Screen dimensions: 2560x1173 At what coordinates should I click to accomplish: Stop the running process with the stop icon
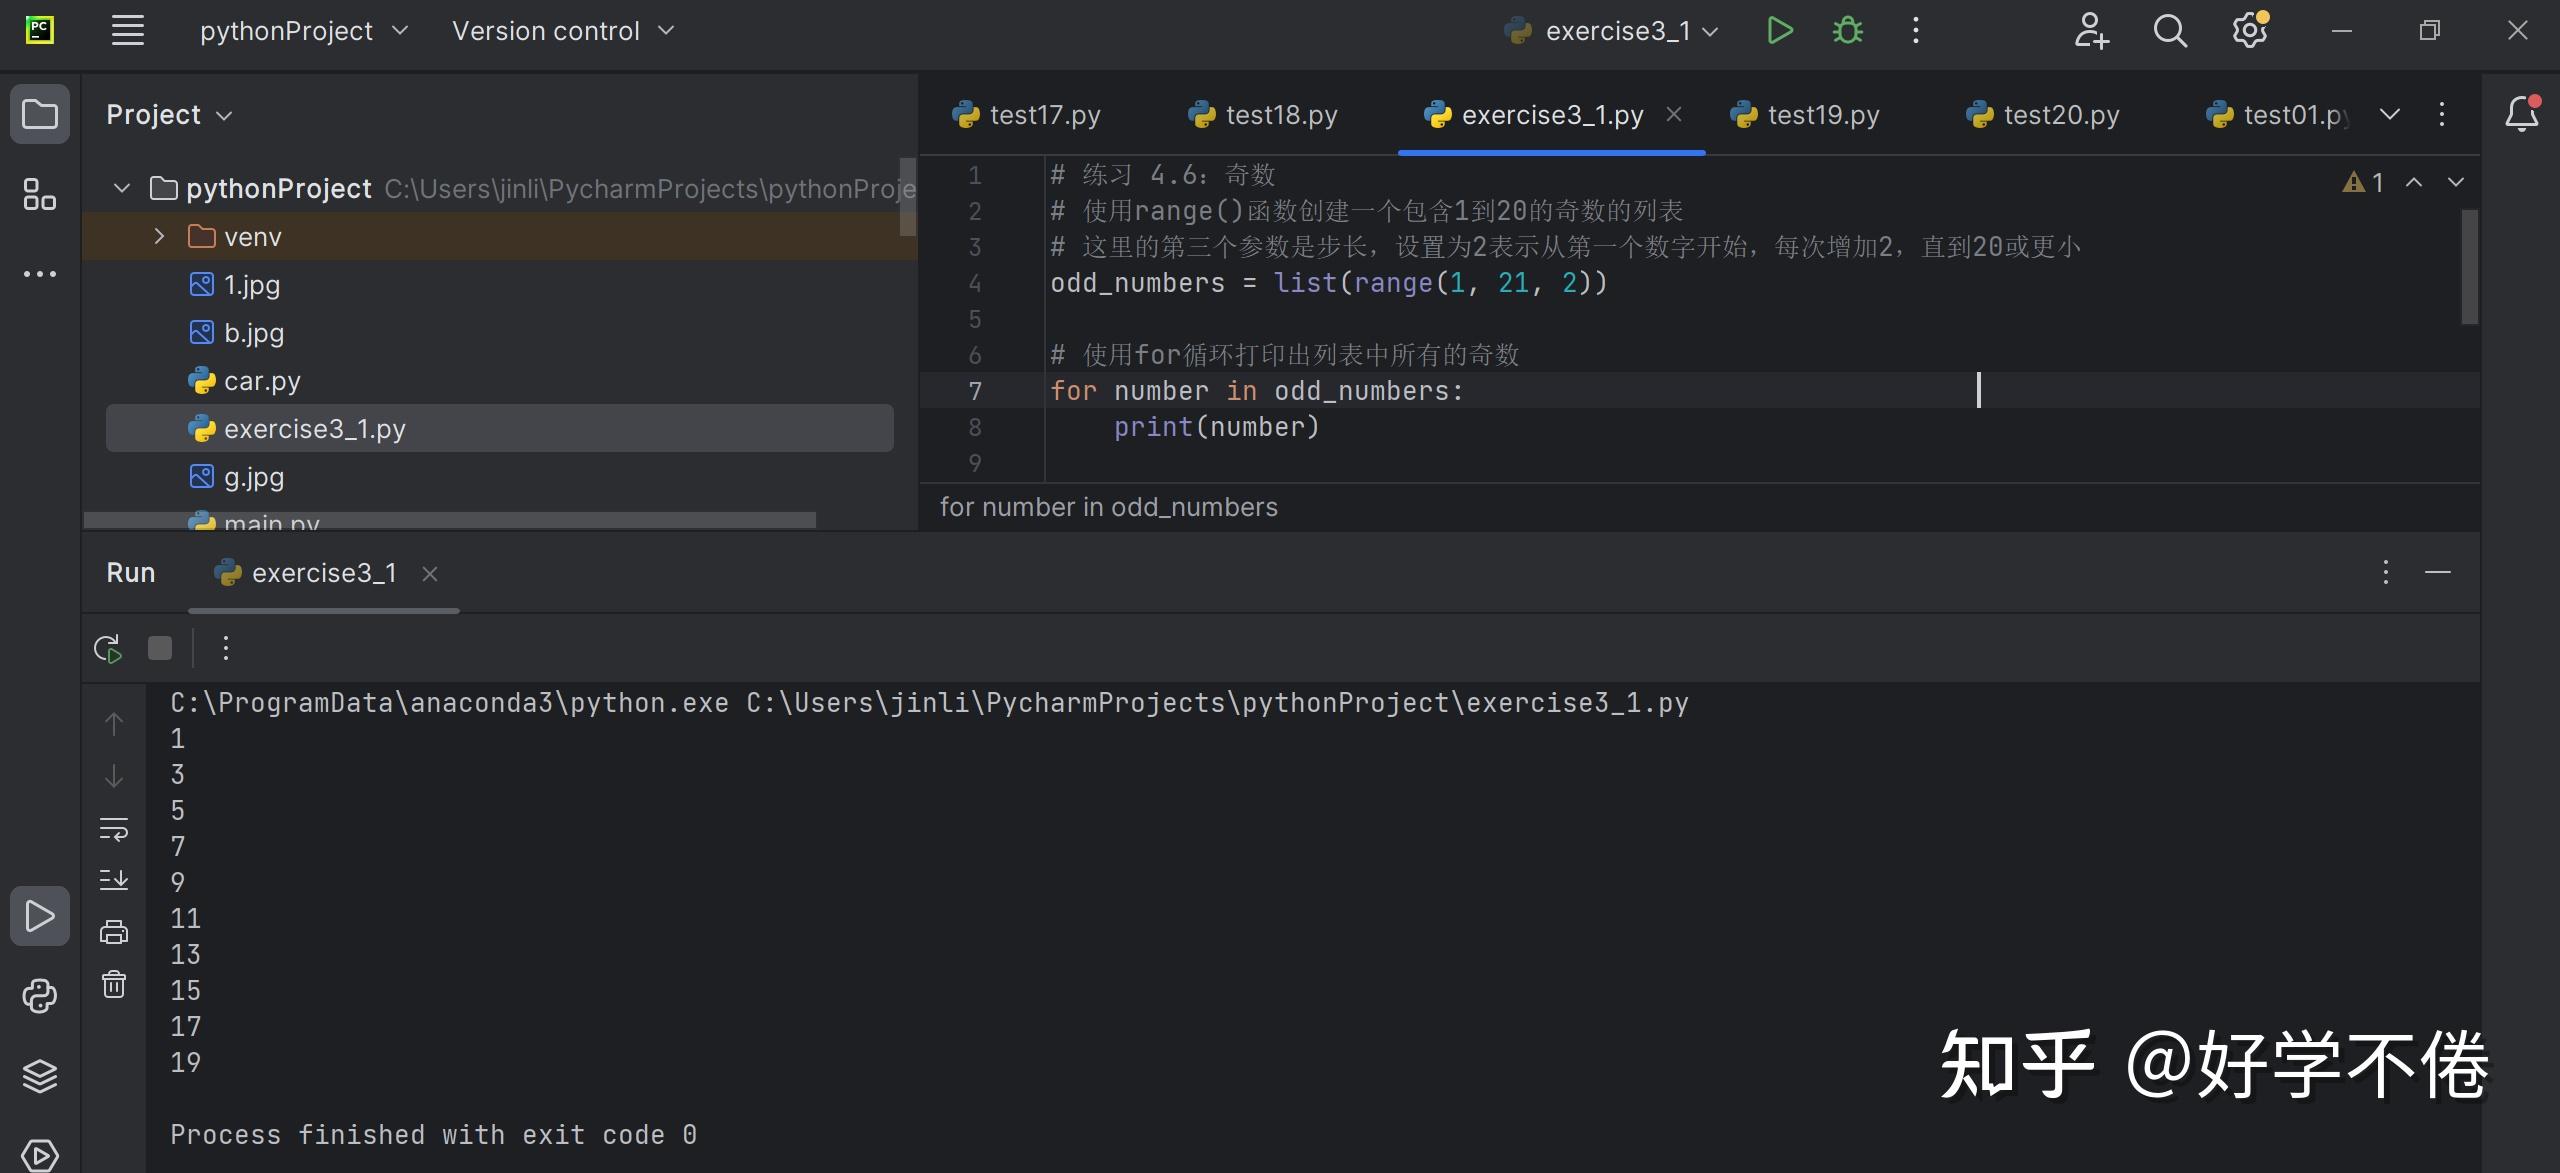point(159,647)
